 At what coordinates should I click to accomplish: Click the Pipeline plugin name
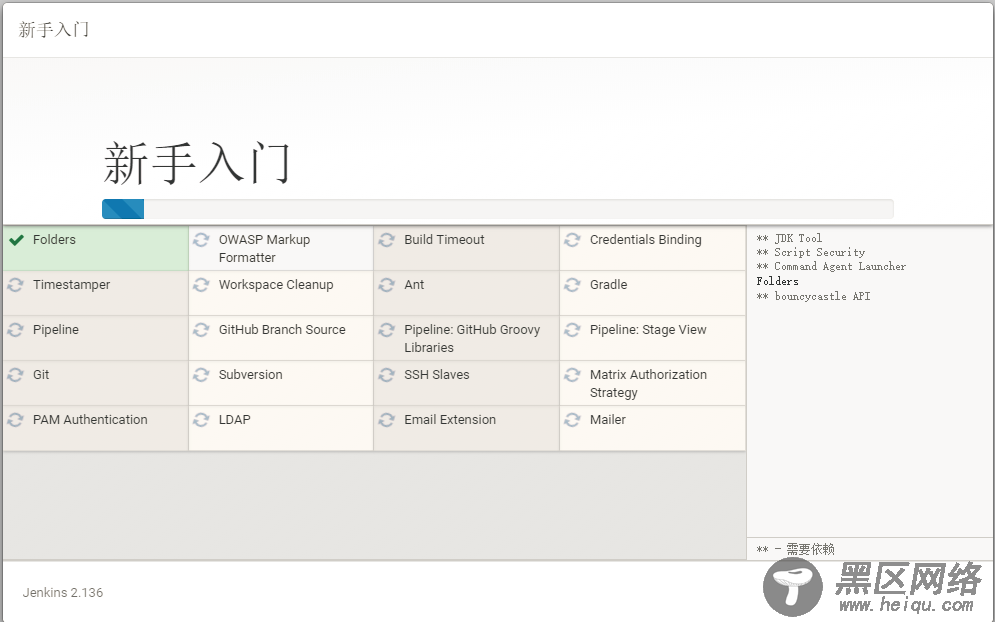56,330
